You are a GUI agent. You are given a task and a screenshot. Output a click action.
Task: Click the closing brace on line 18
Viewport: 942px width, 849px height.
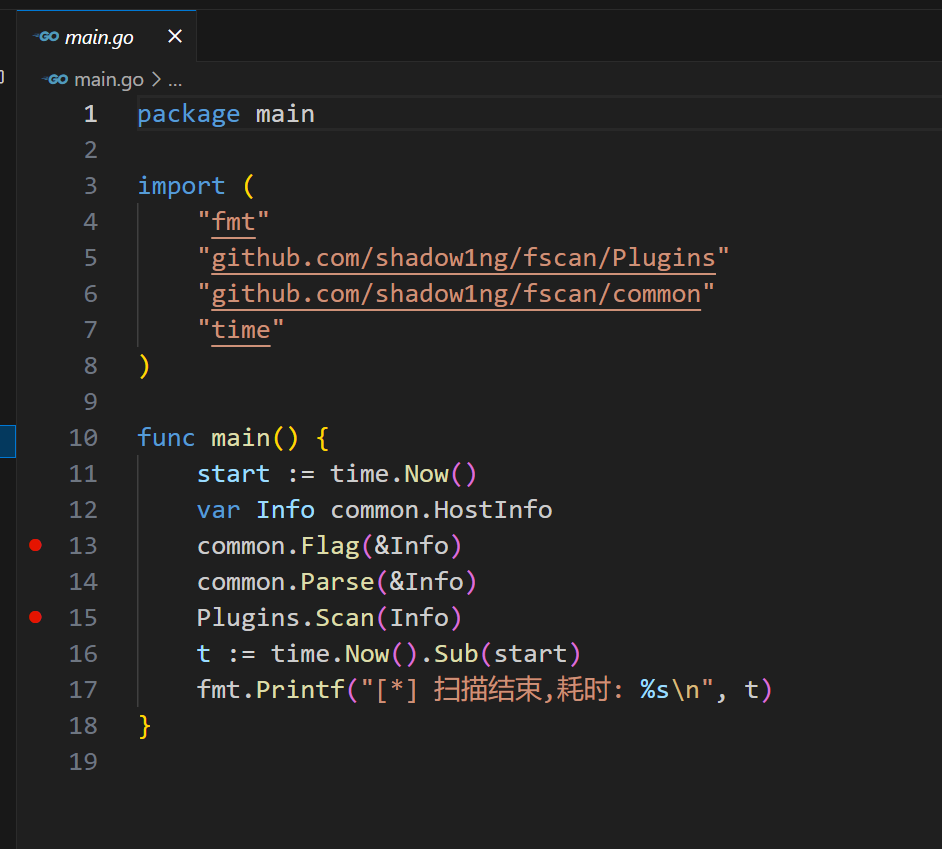(x=144, y=726)
